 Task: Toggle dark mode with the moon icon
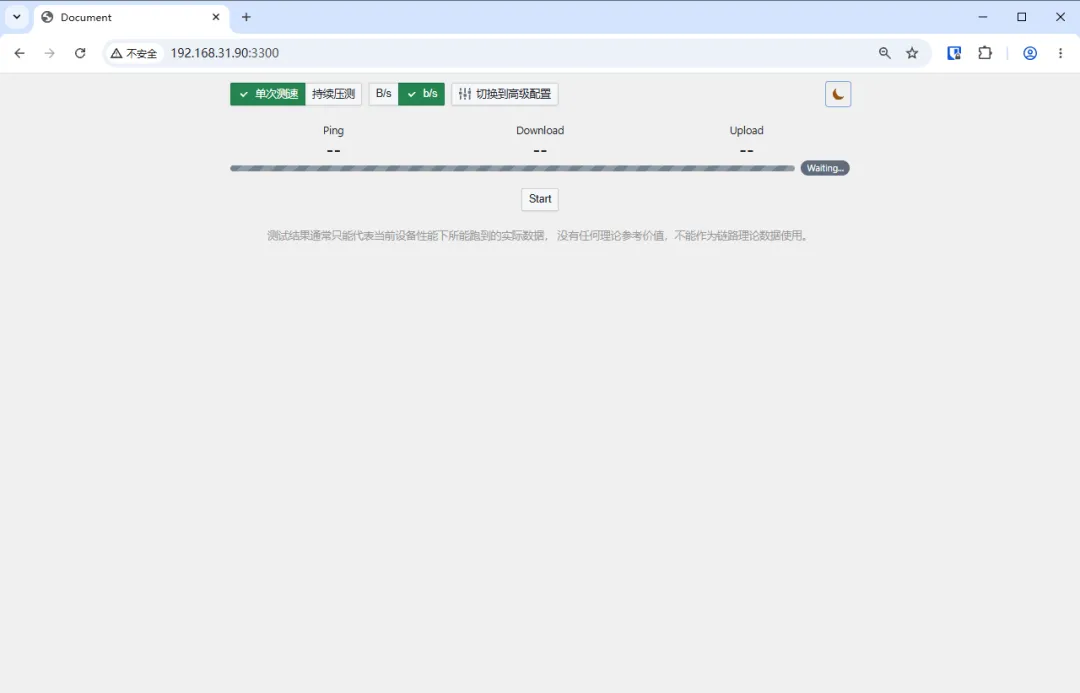[838, 94]
